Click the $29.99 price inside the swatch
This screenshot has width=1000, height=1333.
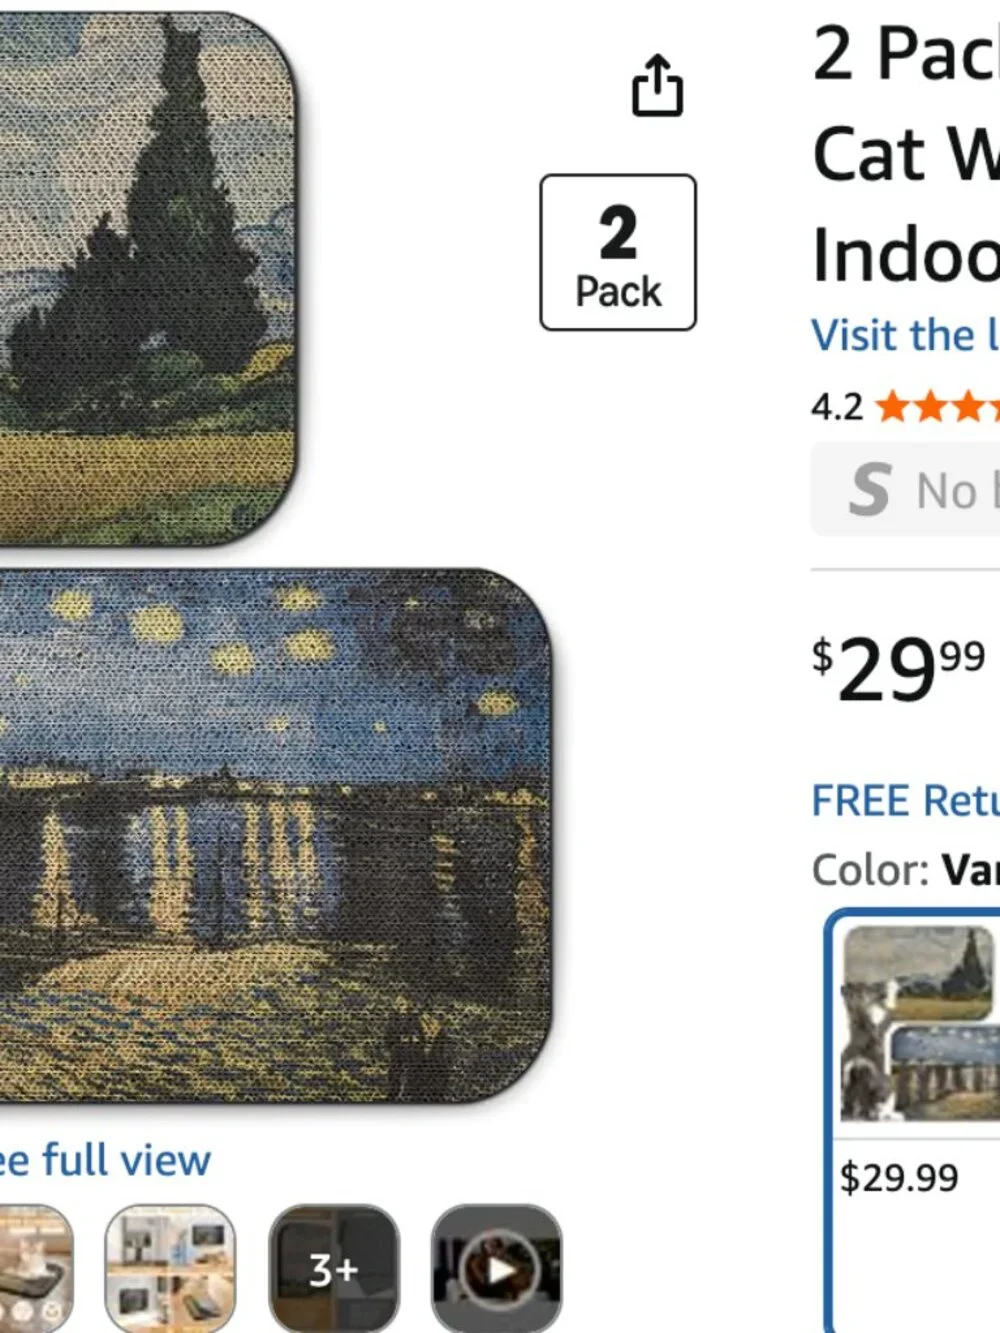coord(899,1178)
